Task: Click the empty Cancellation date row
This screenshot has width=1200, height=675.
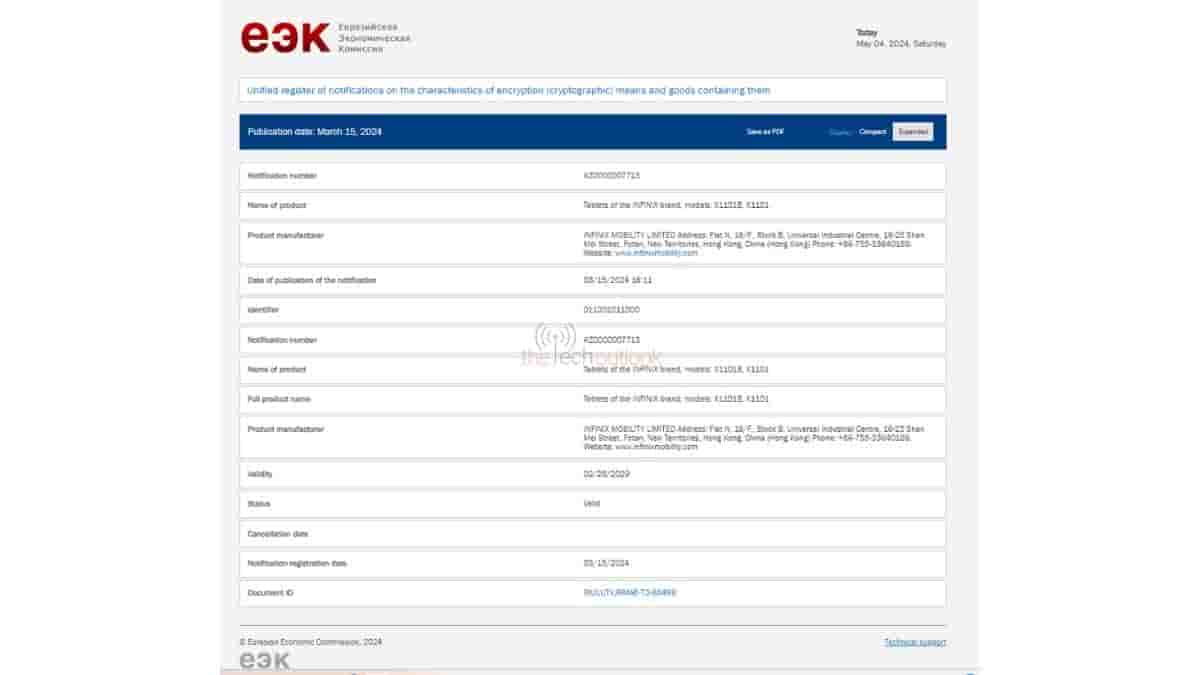Action: click(x=592, y=534)
